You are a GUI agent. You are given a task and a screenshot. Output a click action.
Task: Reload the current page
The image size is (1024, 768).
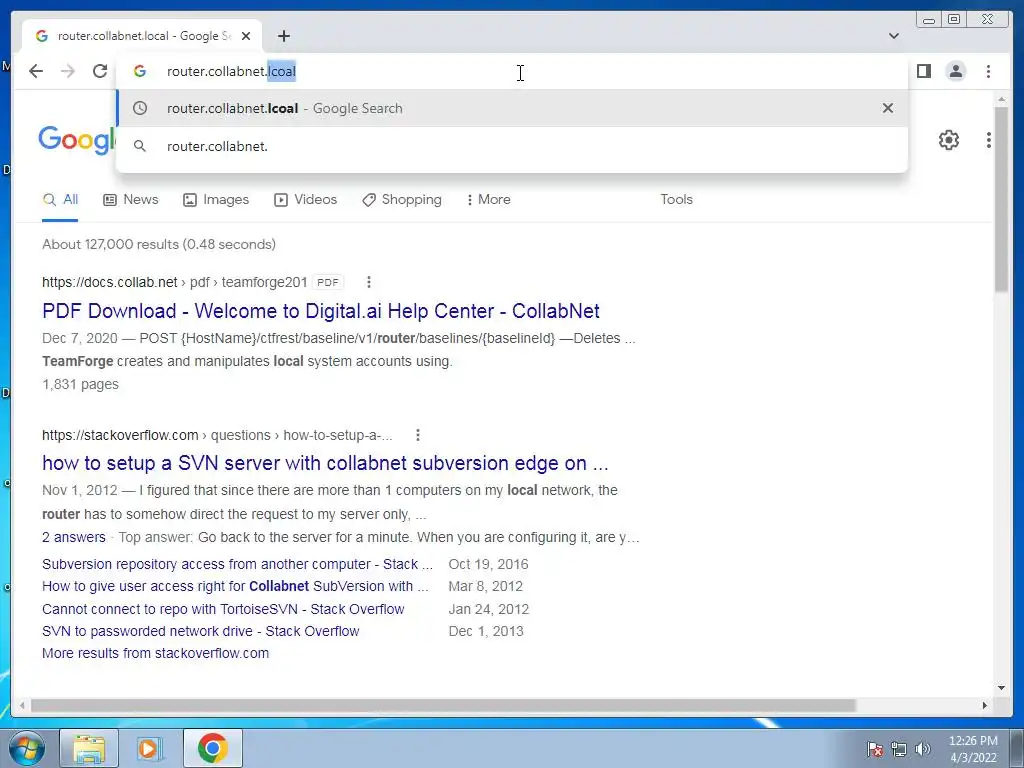coord(100,71)
